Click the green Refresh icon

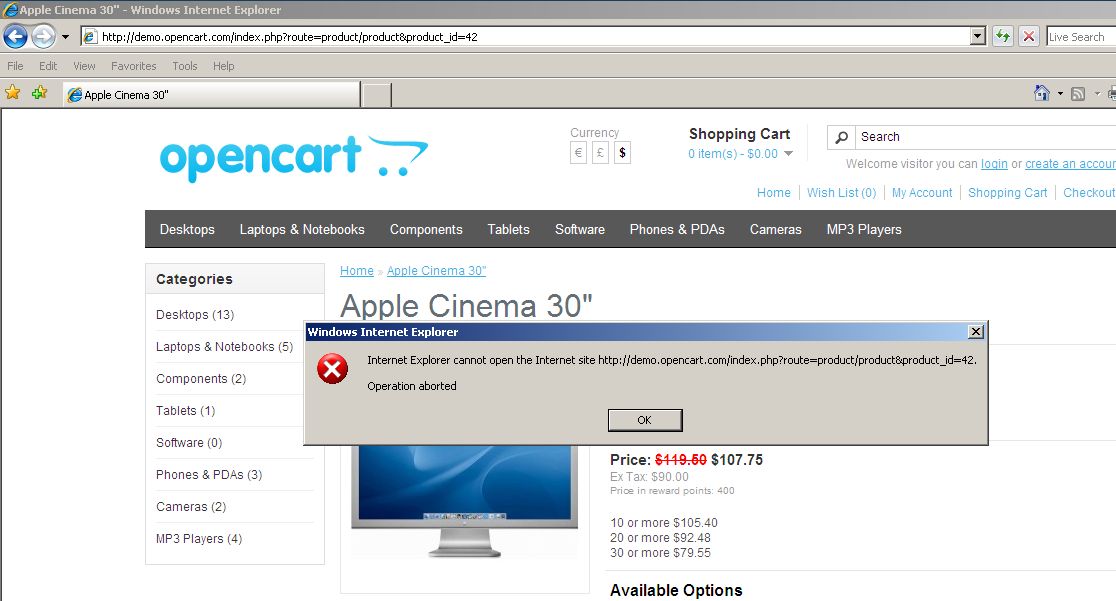click(1003, 36)
